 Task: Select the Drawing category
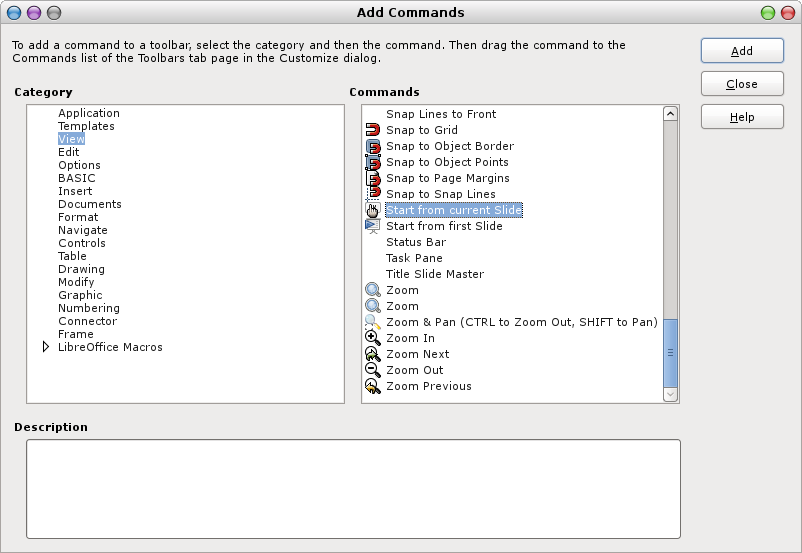81,269
